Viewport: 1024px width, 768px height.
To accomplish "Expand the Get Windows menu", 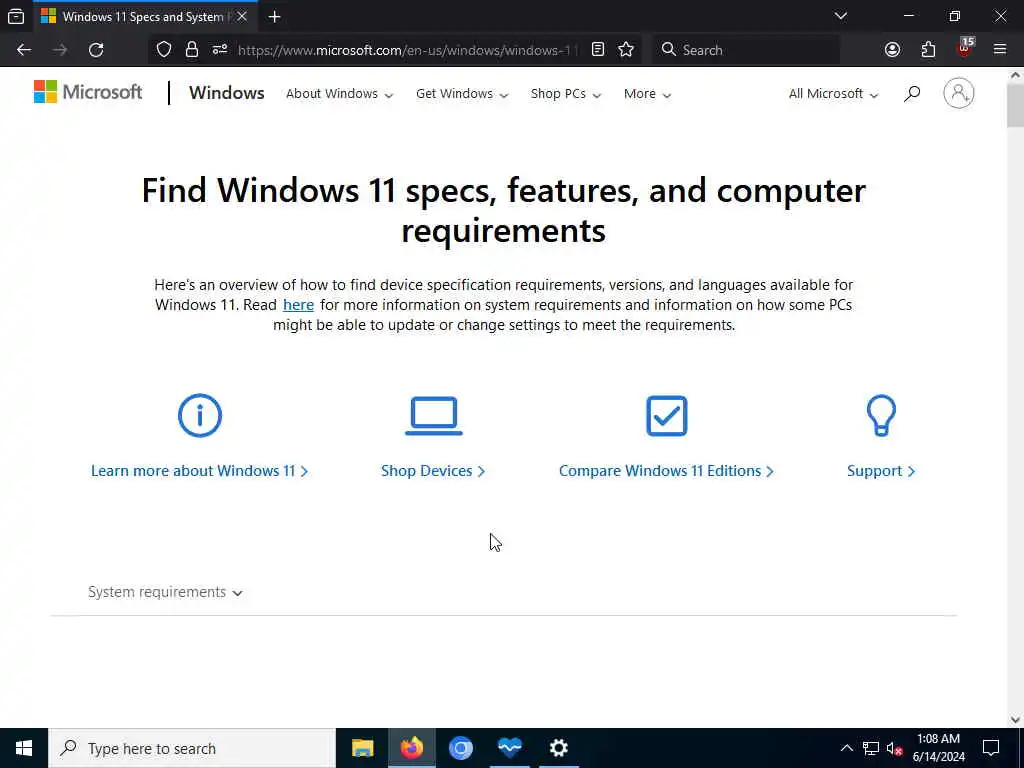I will point(462,94).
